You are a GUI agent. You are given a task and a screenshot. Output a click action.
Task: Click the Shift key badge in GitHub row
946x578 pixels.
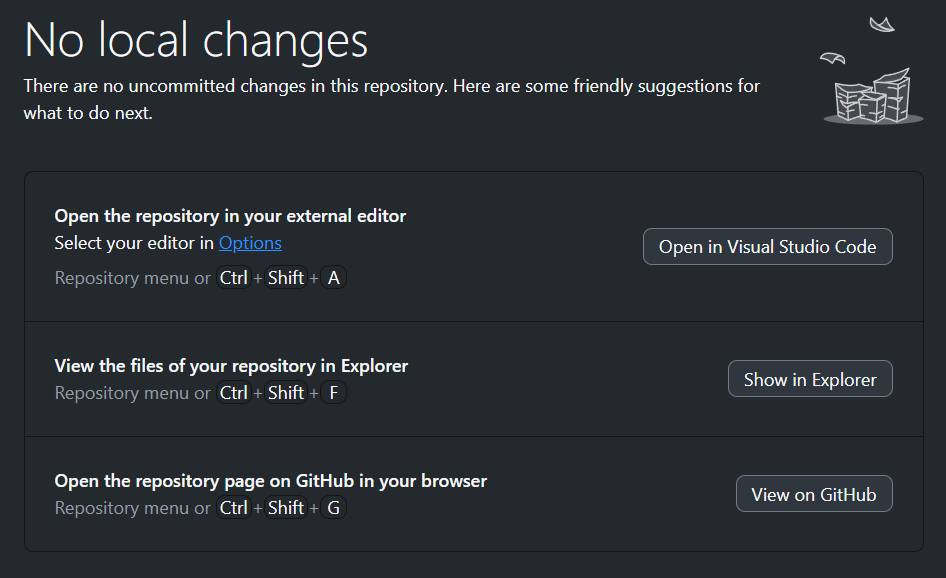coord(286,508)
